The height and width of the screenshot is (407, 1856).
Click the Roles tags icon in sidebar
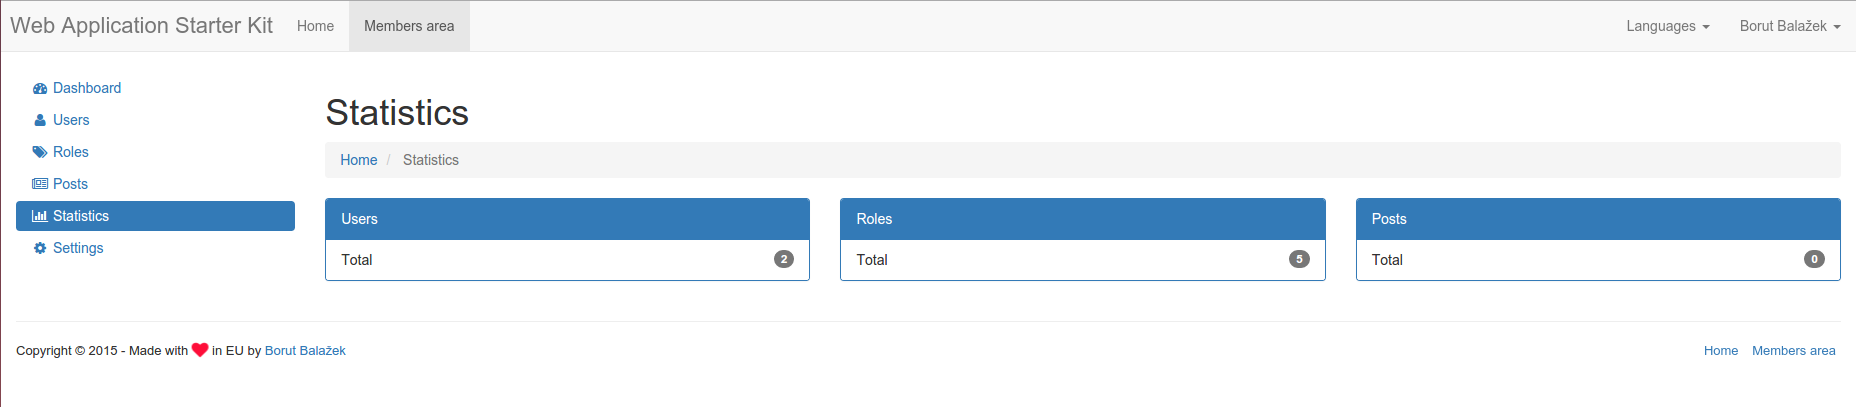coord(40,153)
